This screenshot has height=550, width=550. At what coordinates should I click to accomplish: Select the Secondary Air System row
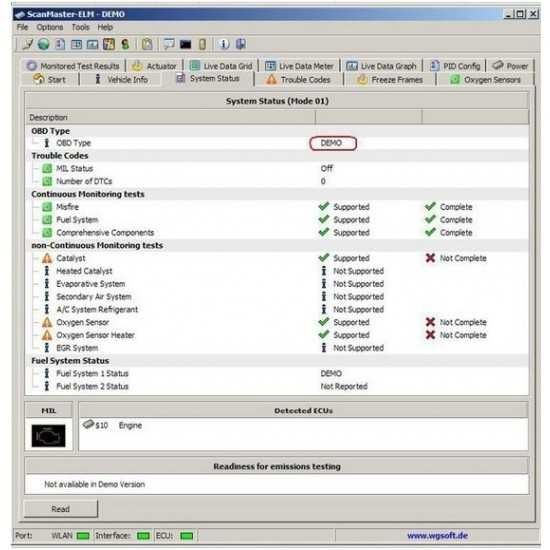[x=277, y=297]
